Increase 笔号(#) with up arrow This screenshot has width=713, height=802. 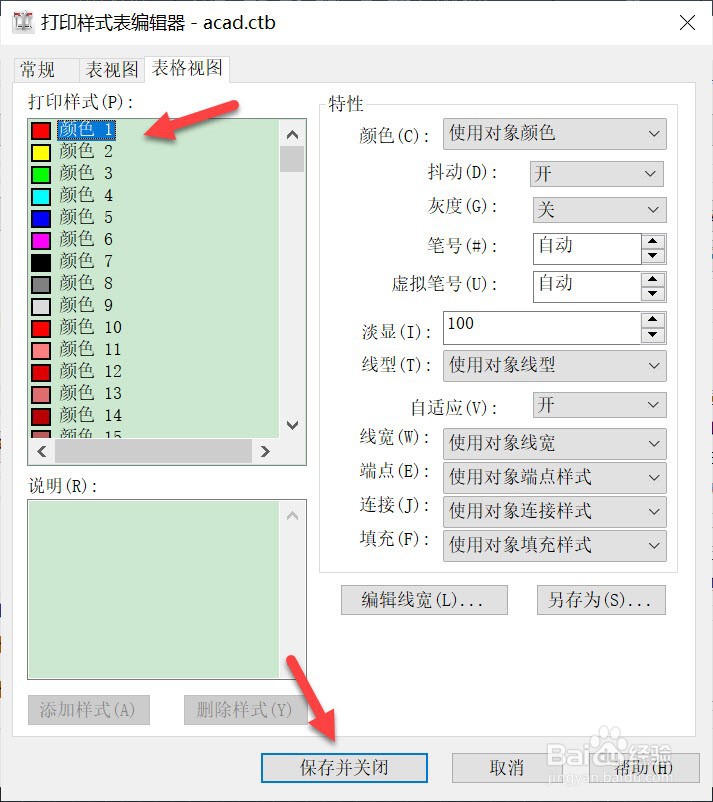[653, 241]
